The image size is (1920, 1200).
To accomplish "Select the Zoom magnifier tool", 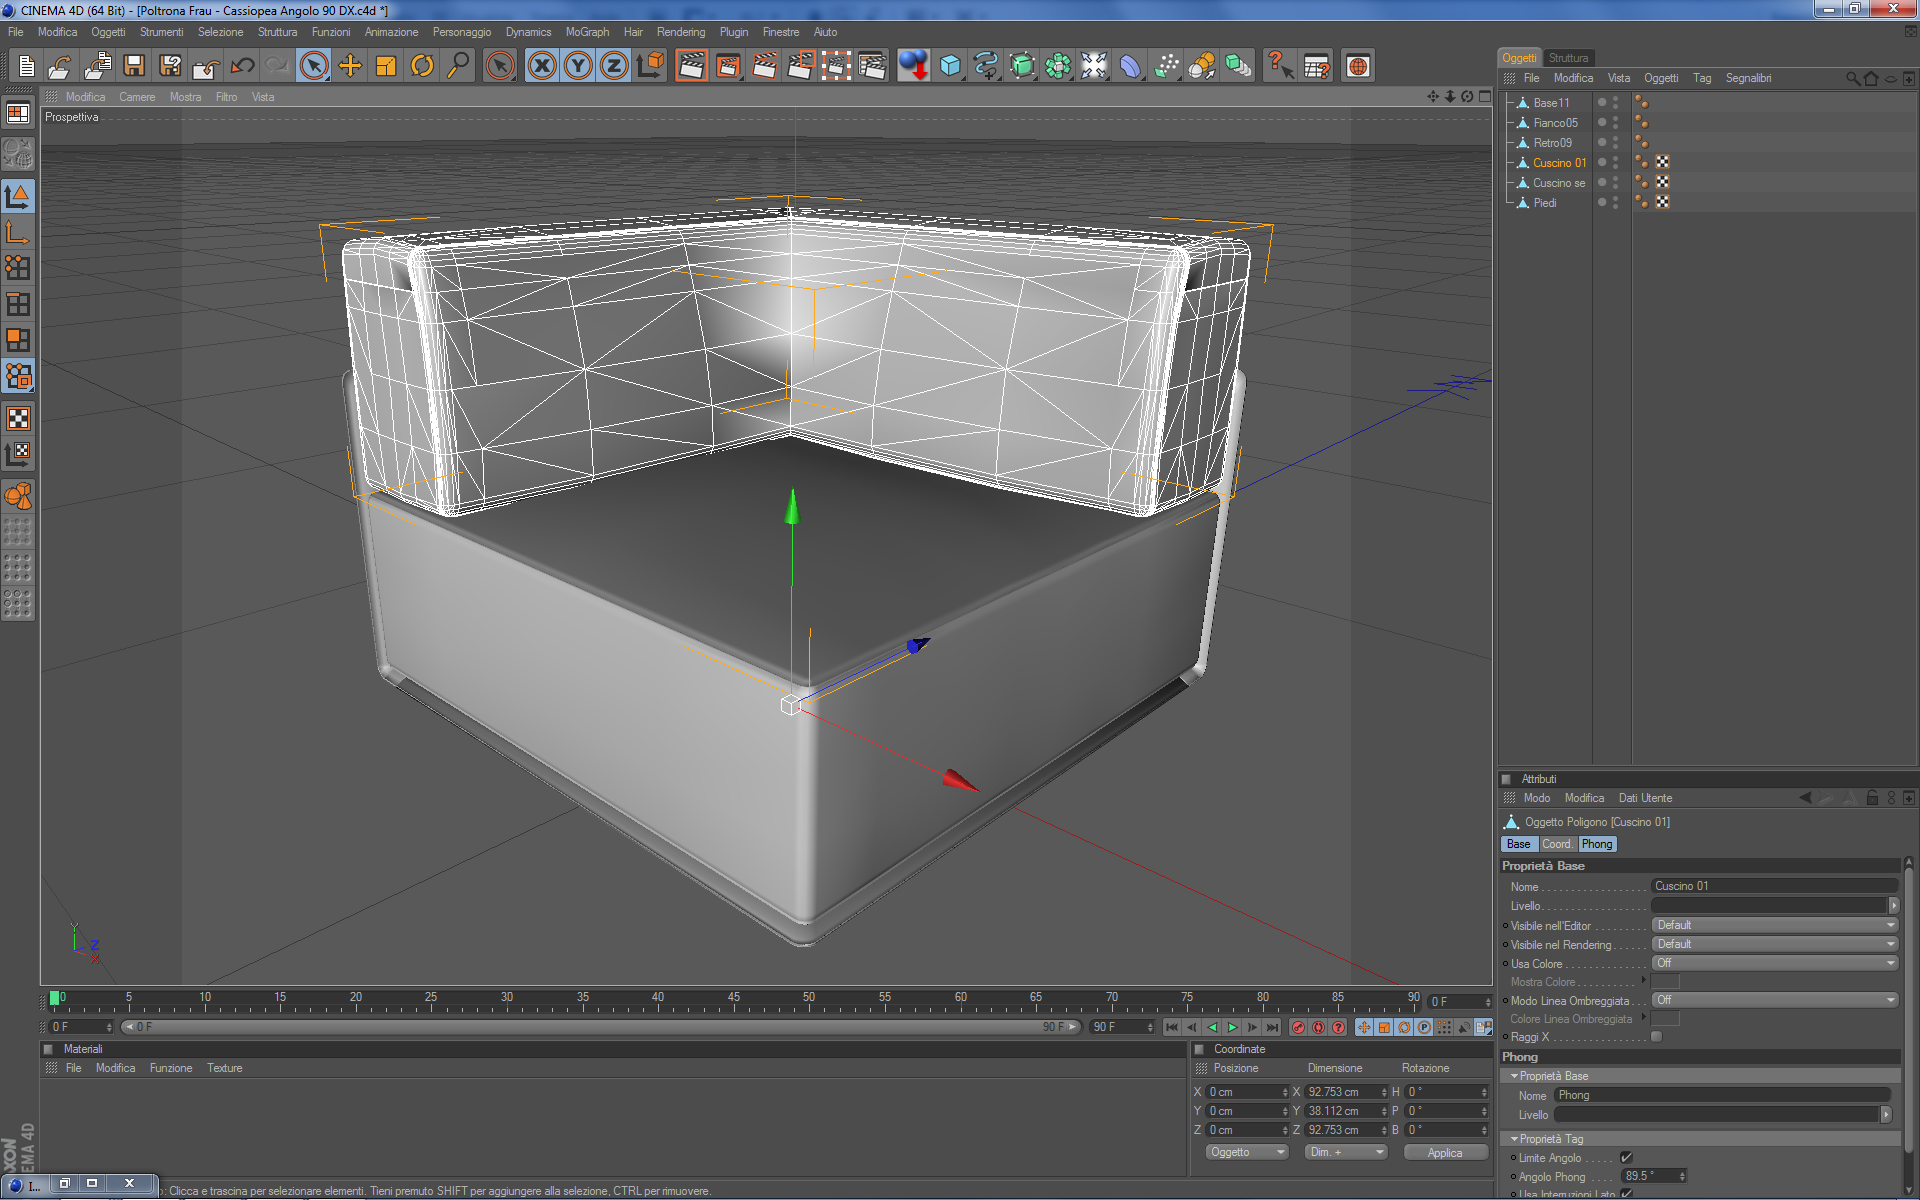I will point(458,66).
